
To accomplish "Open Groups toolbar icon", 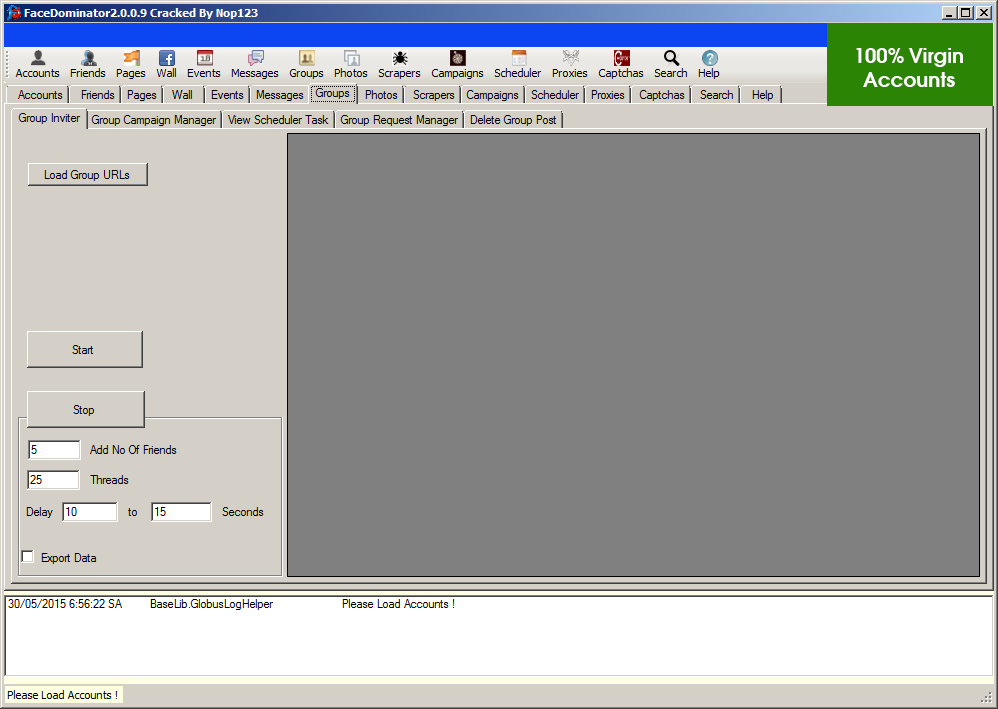I will point(306,65).
